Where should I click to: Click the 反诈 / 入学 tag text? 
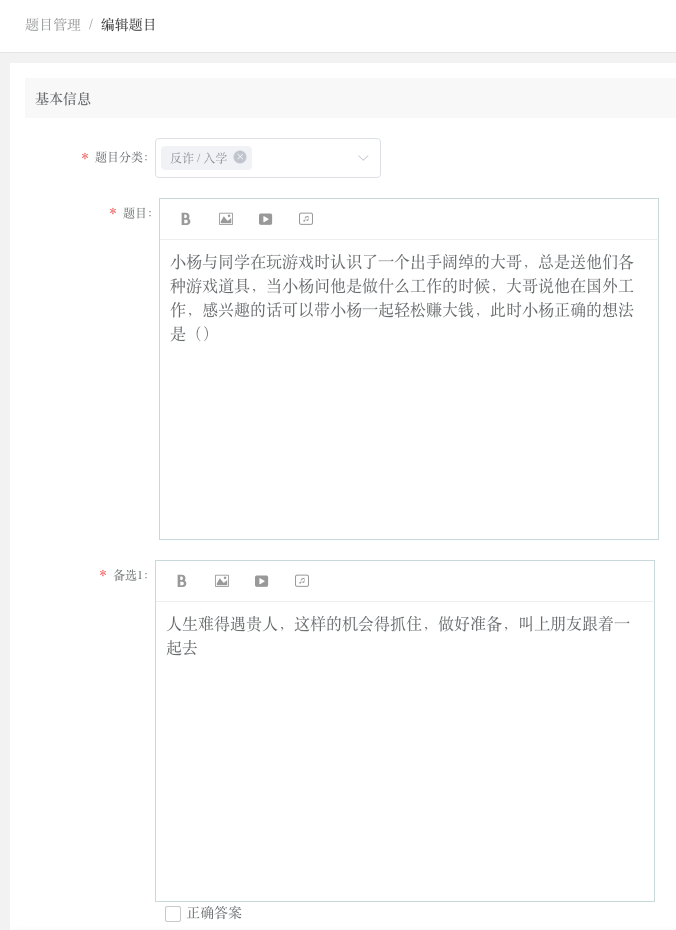point(199,158)
